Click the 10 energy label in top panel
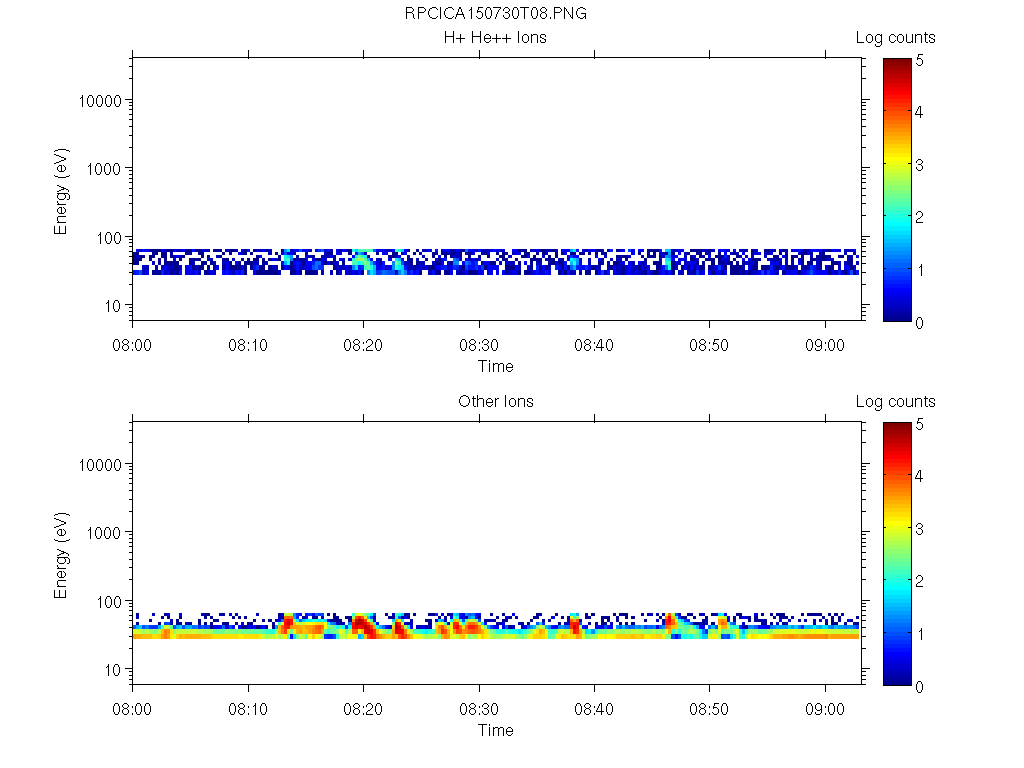 [113, 306]
